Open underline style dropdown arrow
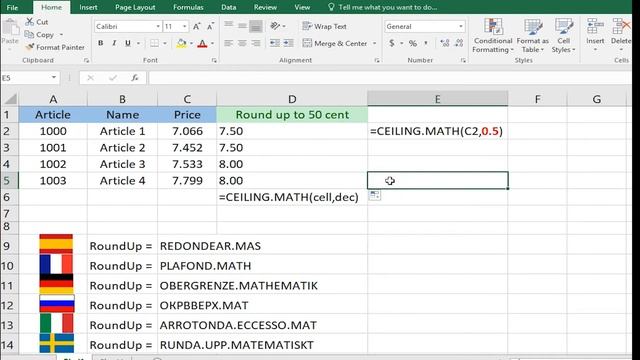The height and width of the screenshot is (360, 640). click(138, 44)
